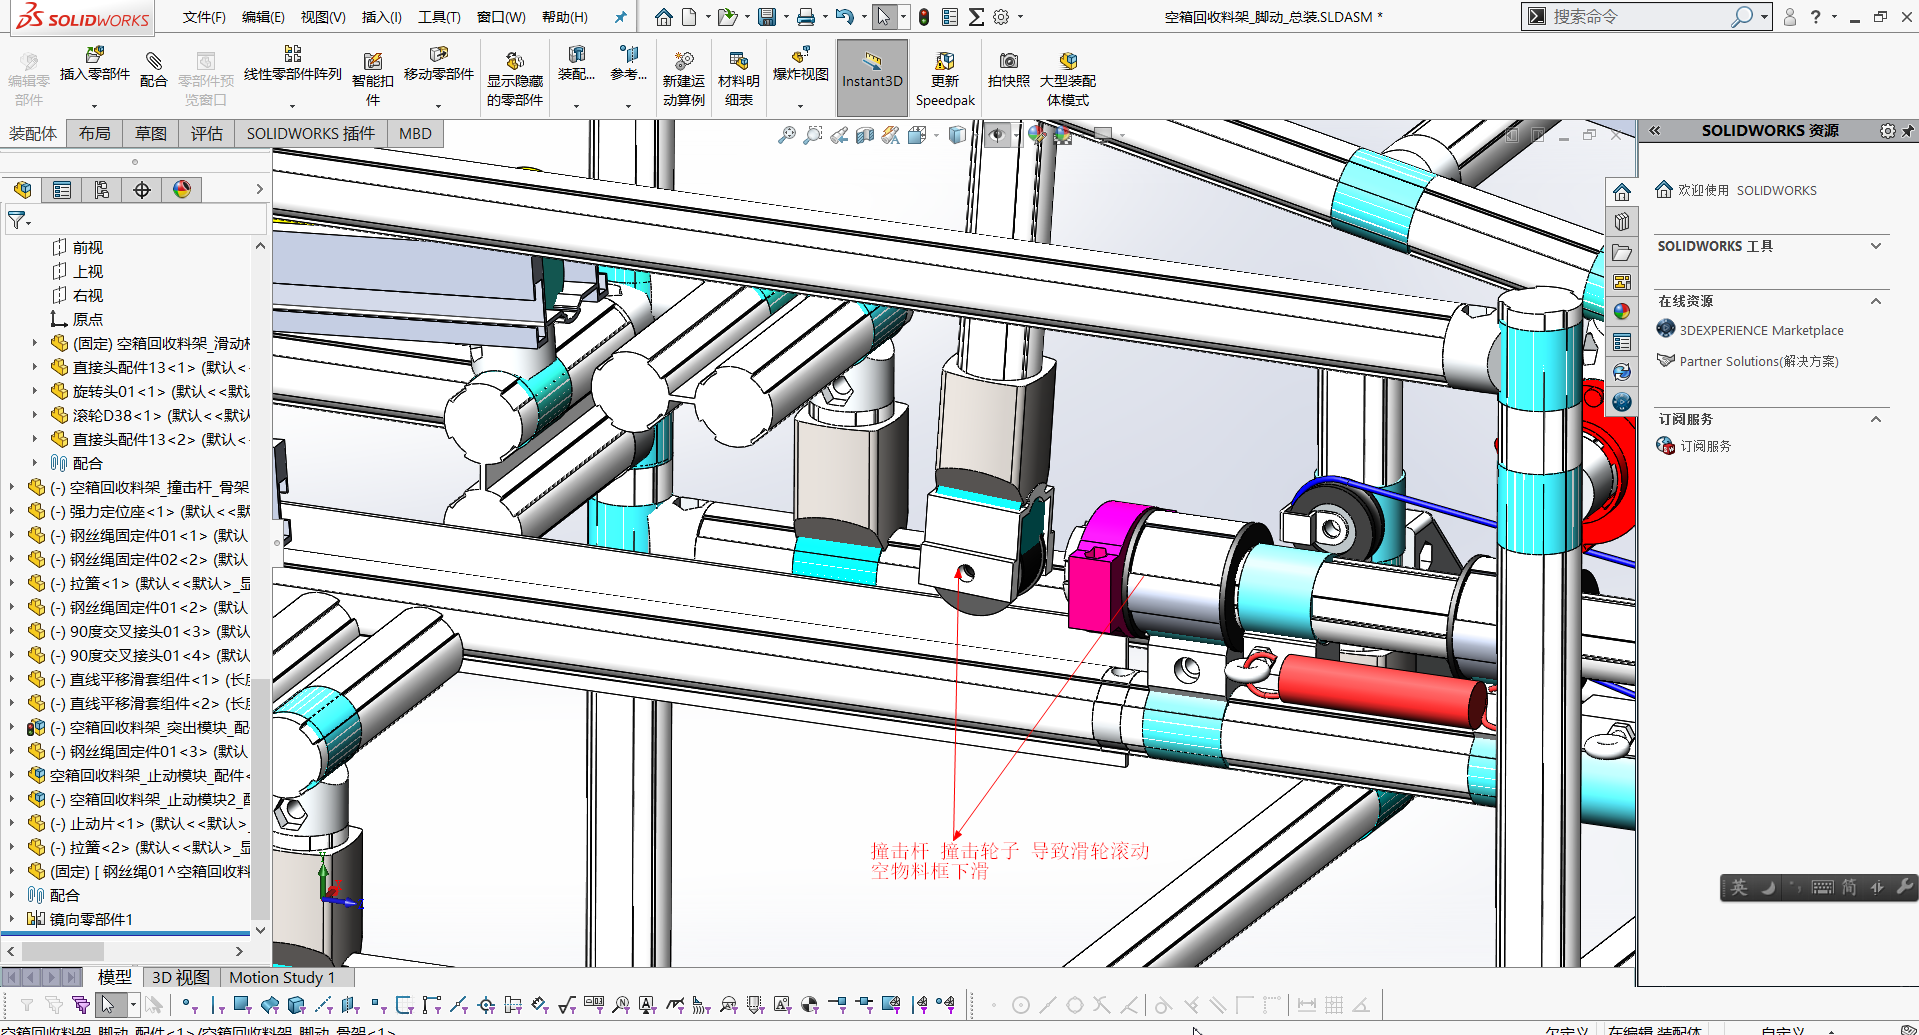The height and width of the screenshot is (1035, 1919).
Task: Select the 前视 plane in tree
Action: click(x=88, y=247)
